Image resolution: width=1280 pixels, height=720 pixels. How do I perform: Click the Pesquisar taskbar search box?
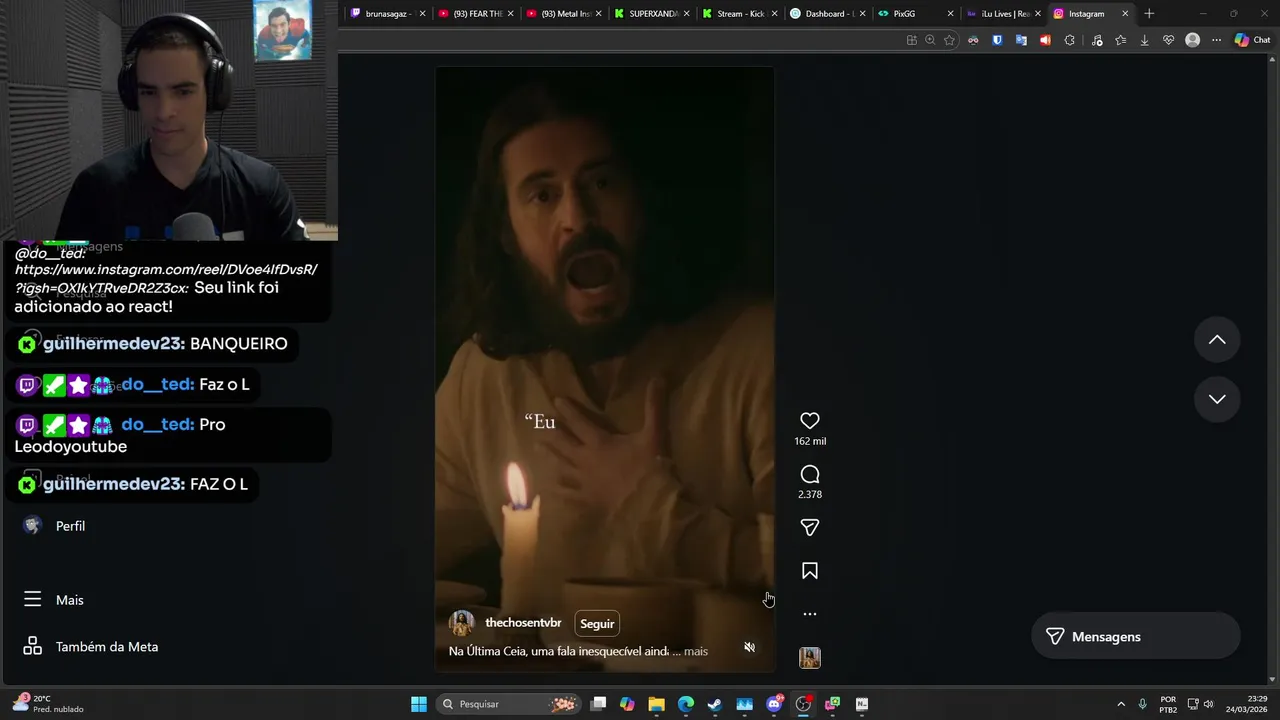coord(509,704)
